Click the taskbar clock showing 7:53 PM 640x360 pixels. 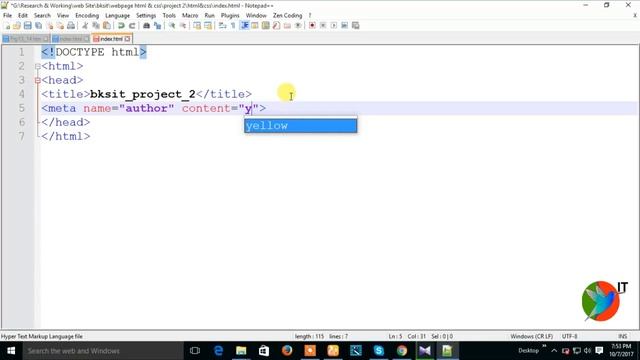pos(621,351)
